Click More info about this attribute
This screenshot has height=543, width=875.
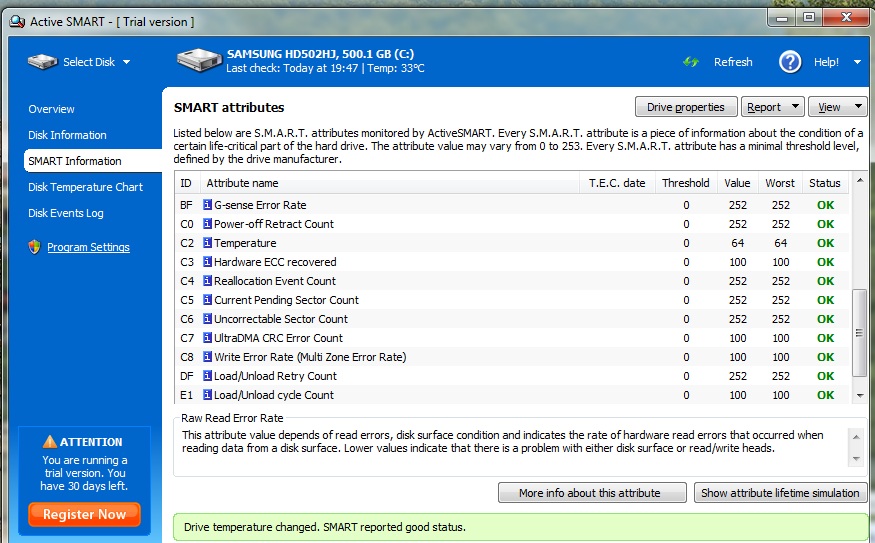pos(592,493)
